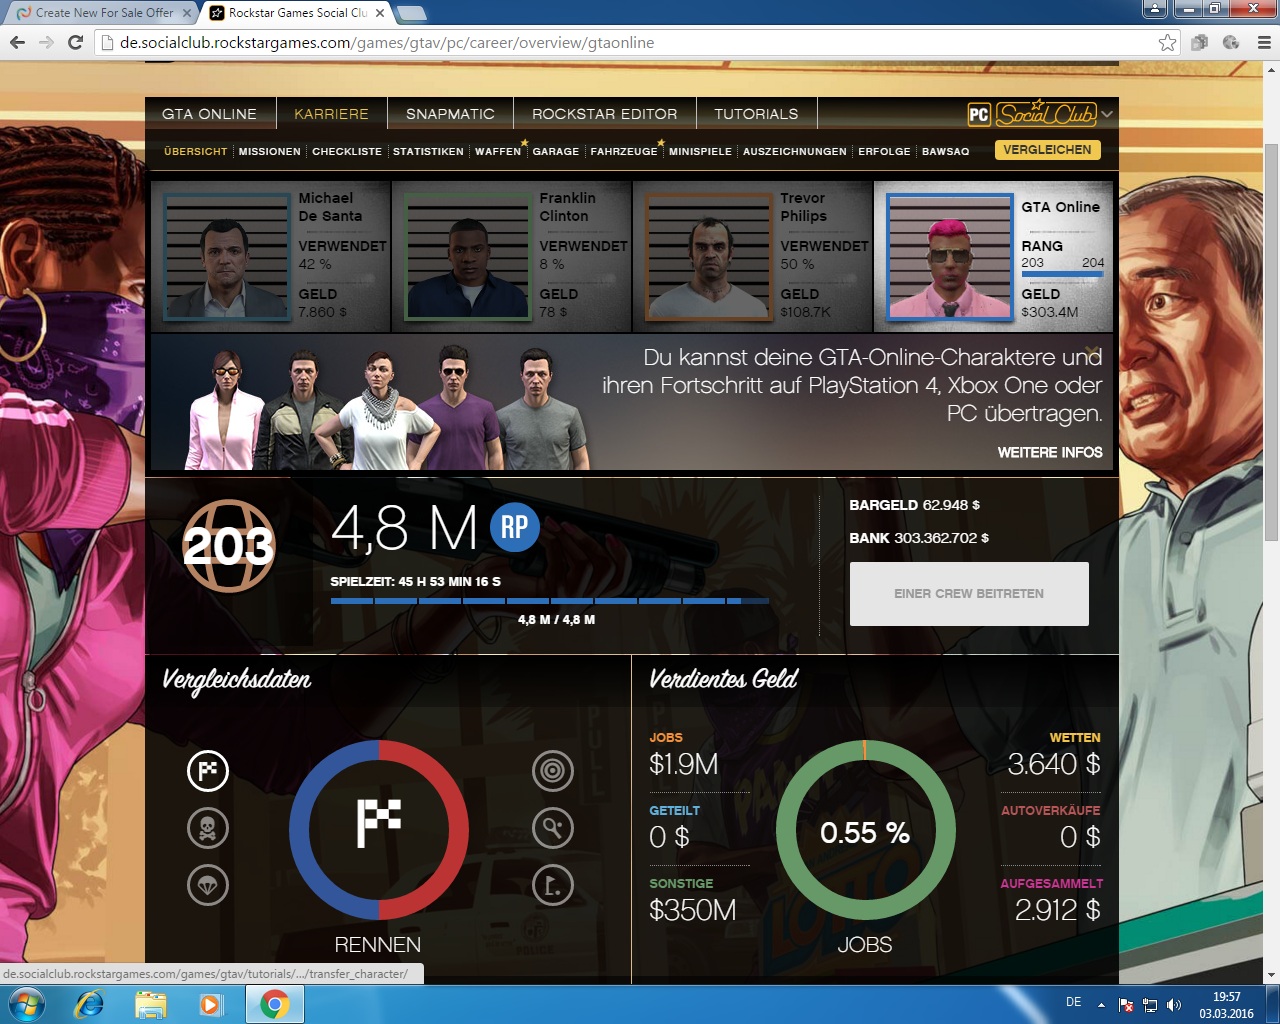Select the races checkered flag icon
1280x1024 pixels.
click(x=208, y=771)
